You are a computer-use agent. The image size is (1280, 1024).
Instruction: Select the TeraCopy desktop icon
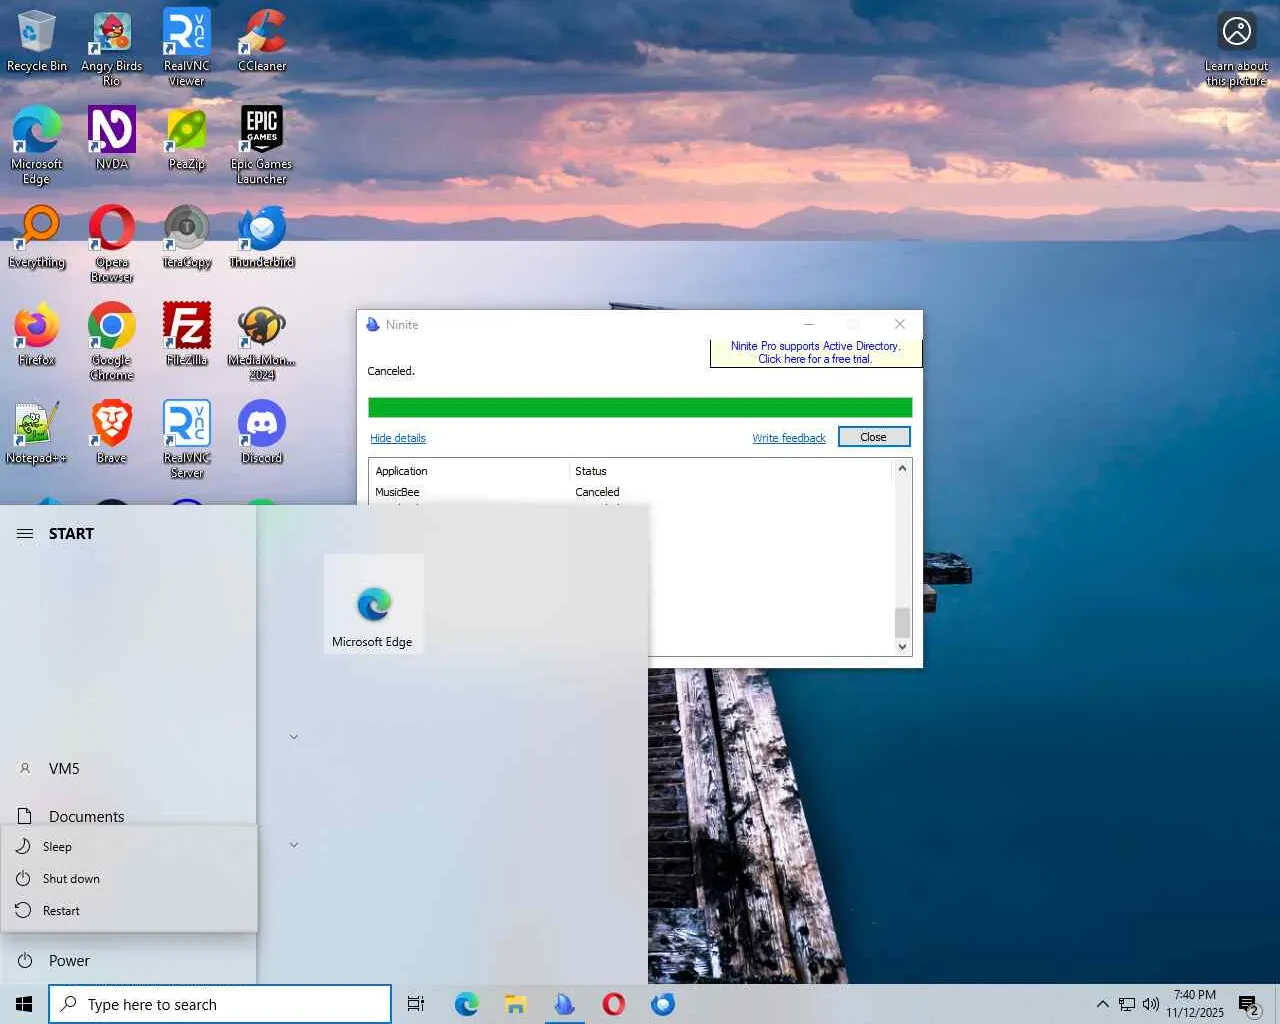coord(187,237)
